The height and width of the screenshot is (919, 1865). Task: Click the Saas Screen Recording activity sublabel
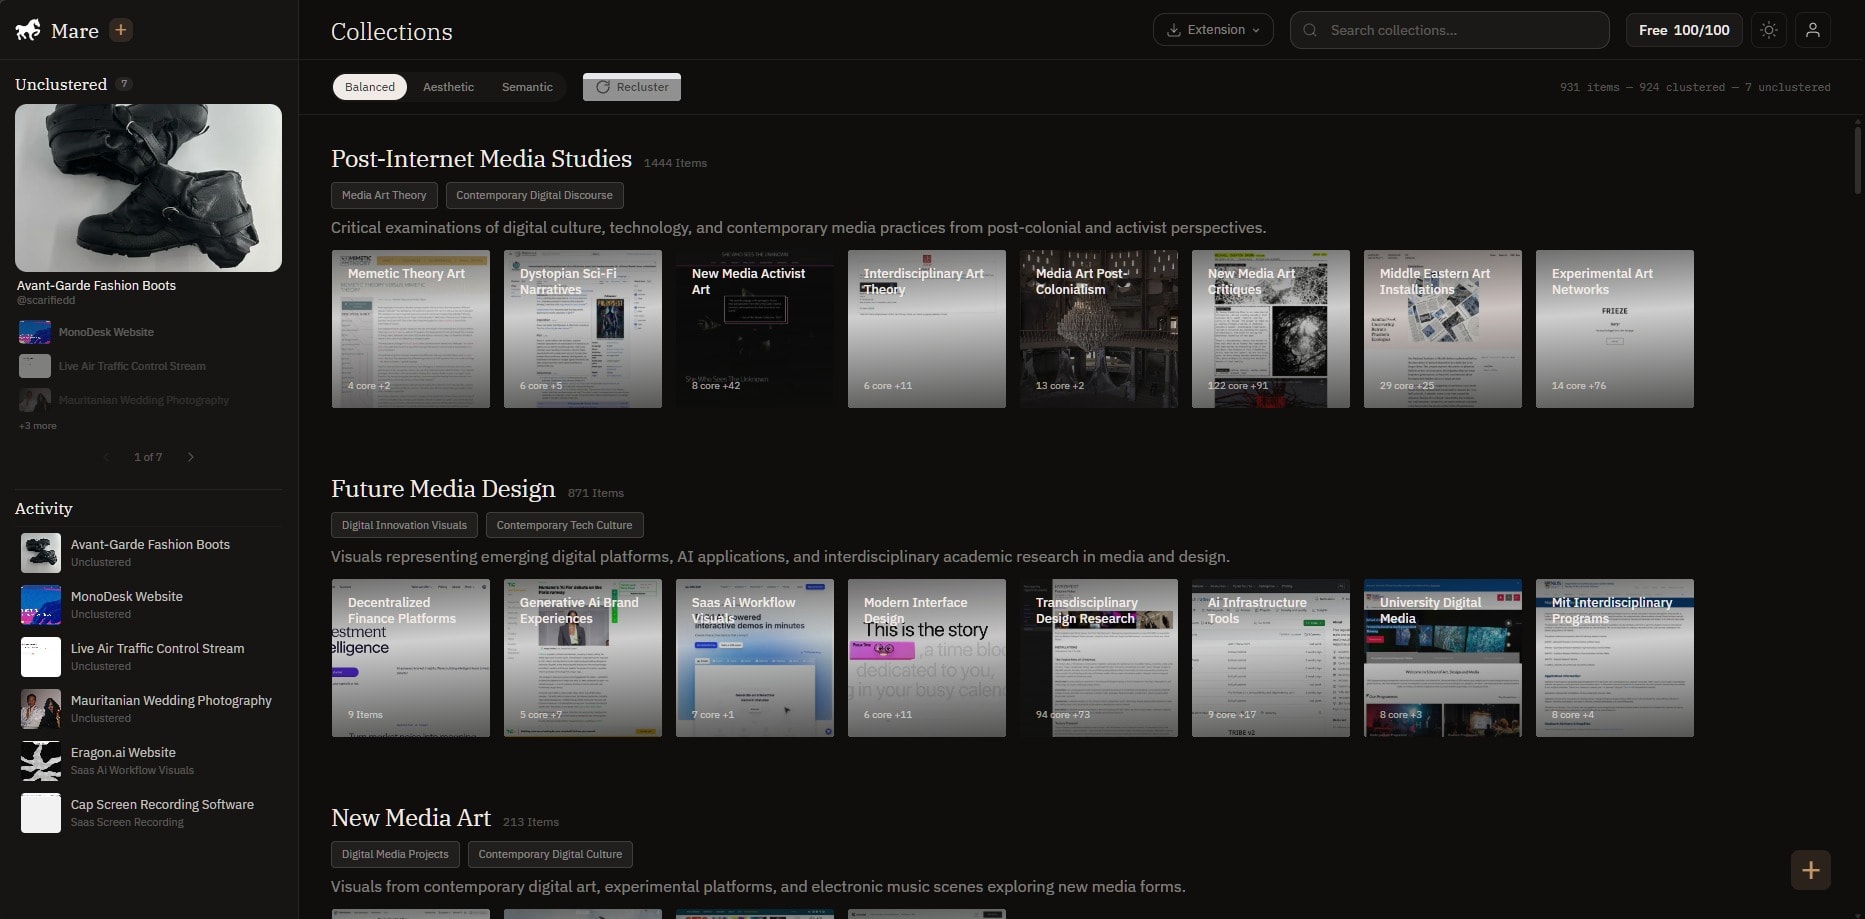(x=127, y=822)
